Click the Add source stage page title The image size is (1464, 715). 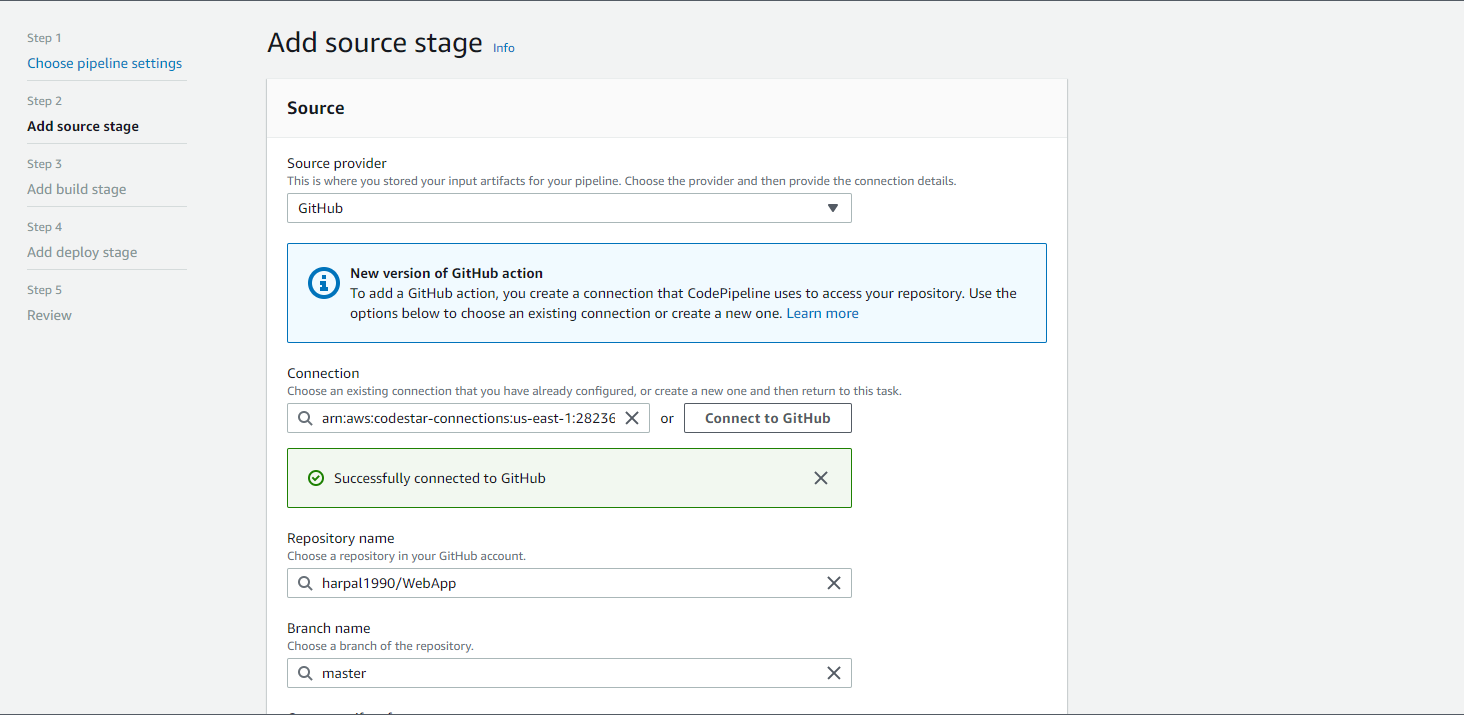tap(375, 43)
